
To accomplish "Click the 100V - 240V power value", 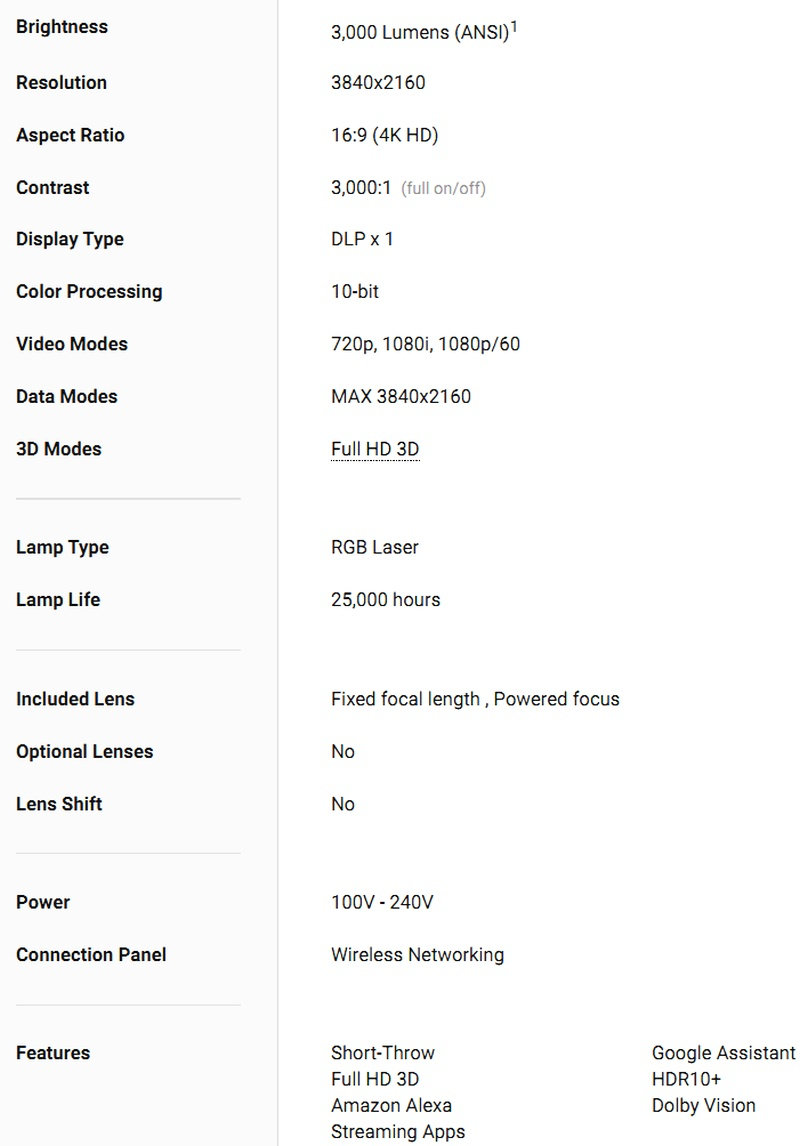I will pyautogui.click(x=382, y=903).
